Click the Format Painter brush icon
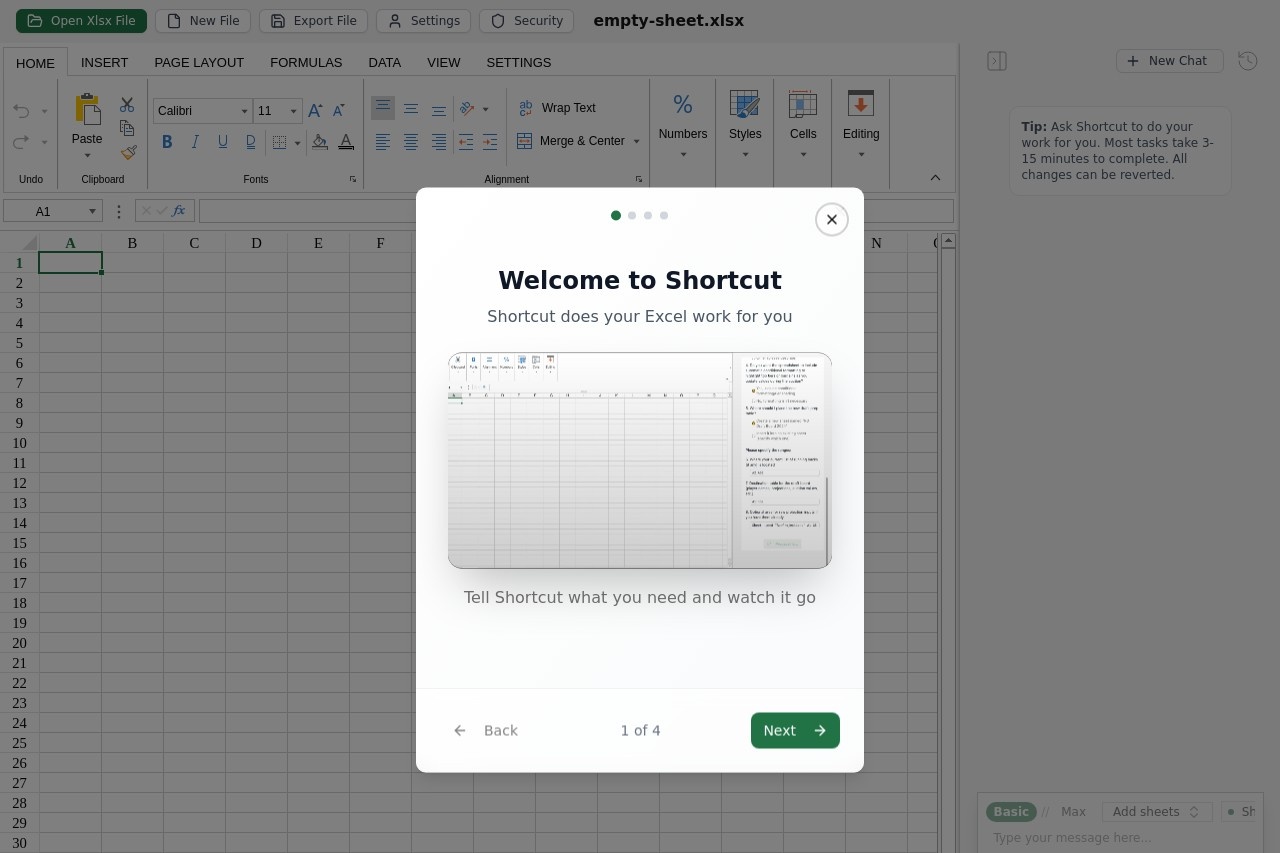The width and height of the screenshot is (1280, 853). [x=128, y=152]
